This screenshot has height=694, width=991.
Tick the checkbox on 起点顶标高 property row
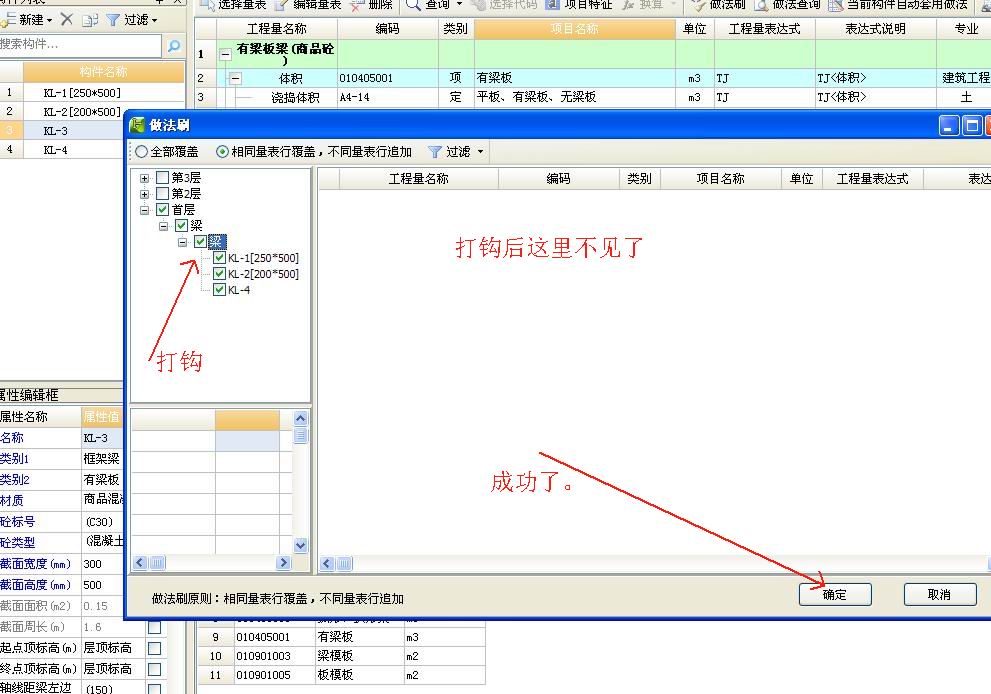click(x=154, y=648)
